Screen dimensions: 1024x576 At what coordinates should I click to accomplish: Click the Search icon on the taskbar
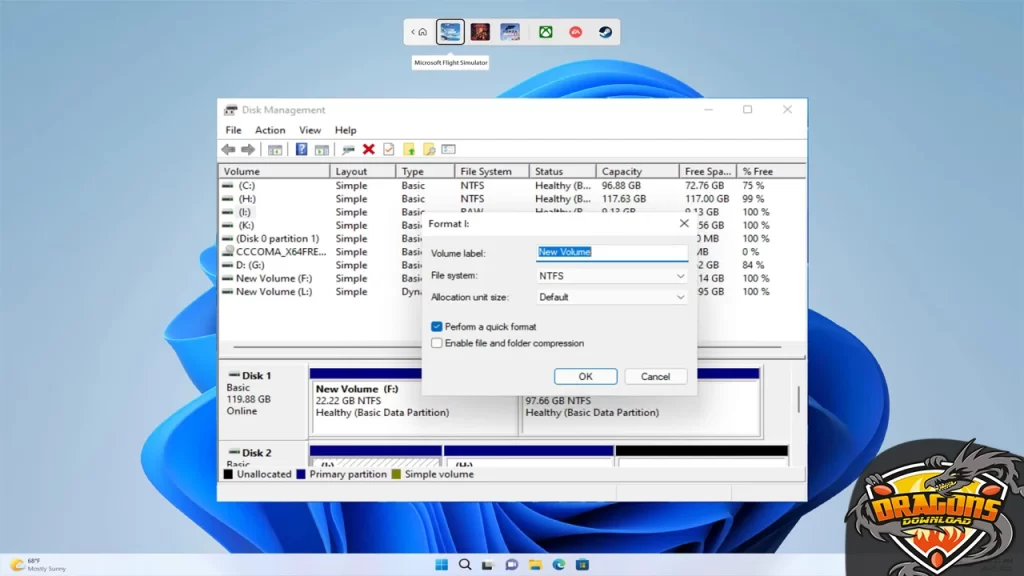pyautogui.click(x=465, y=564)
